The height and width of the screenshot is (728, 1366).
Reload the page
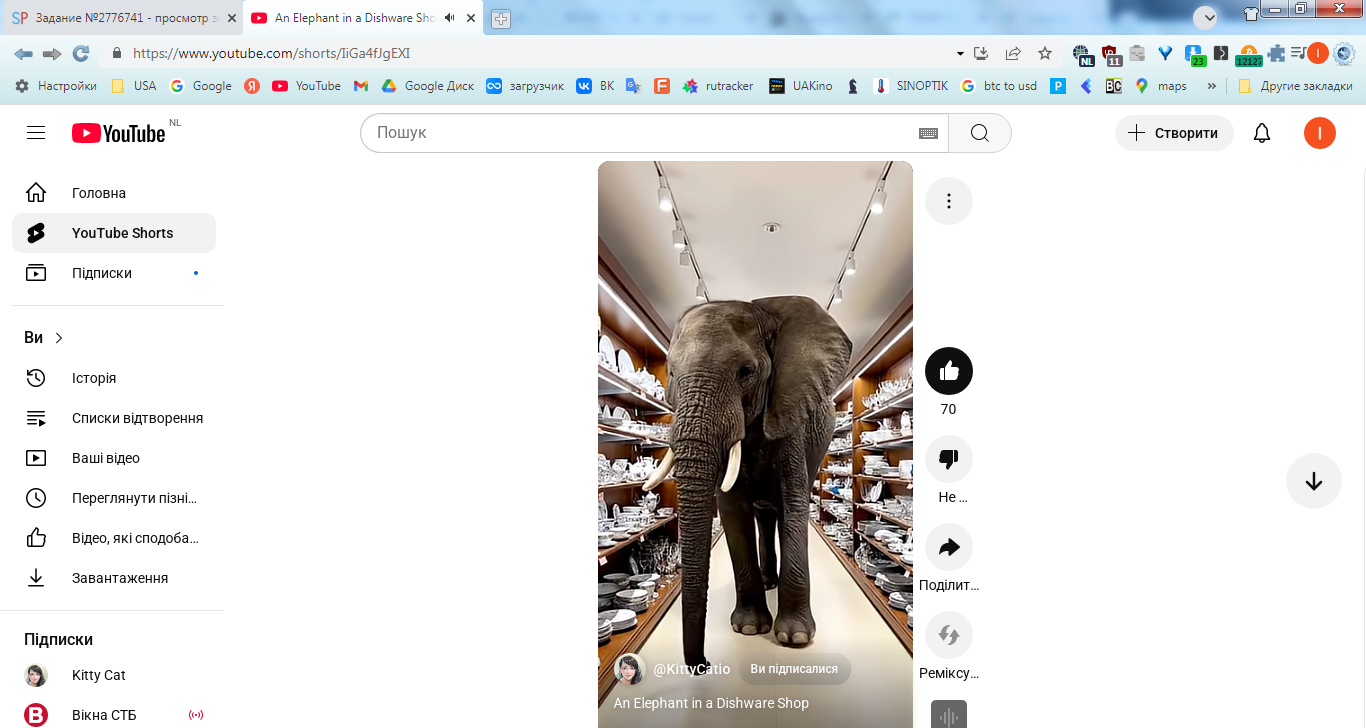click(x=81, y=53)
